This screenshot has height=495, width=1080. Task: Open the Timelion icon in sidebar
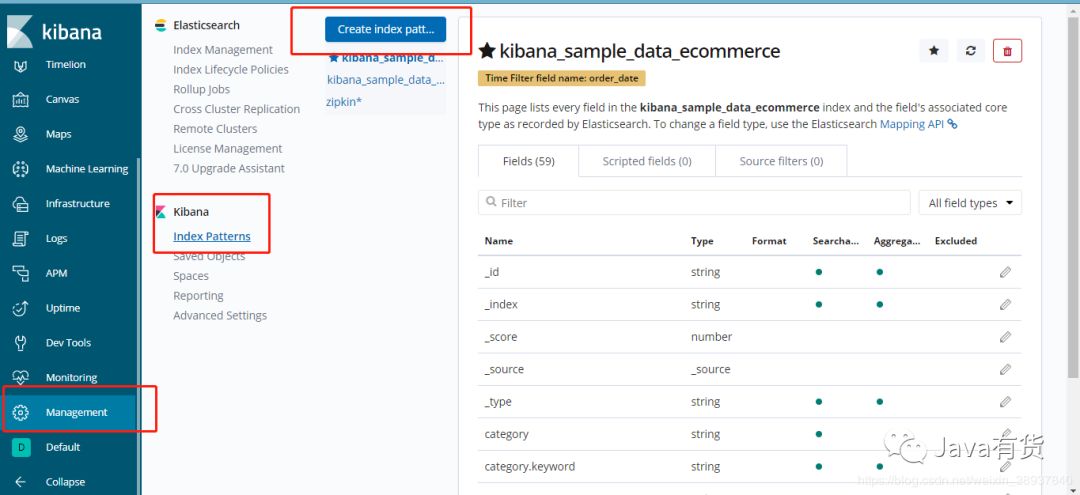click(21, 65)
